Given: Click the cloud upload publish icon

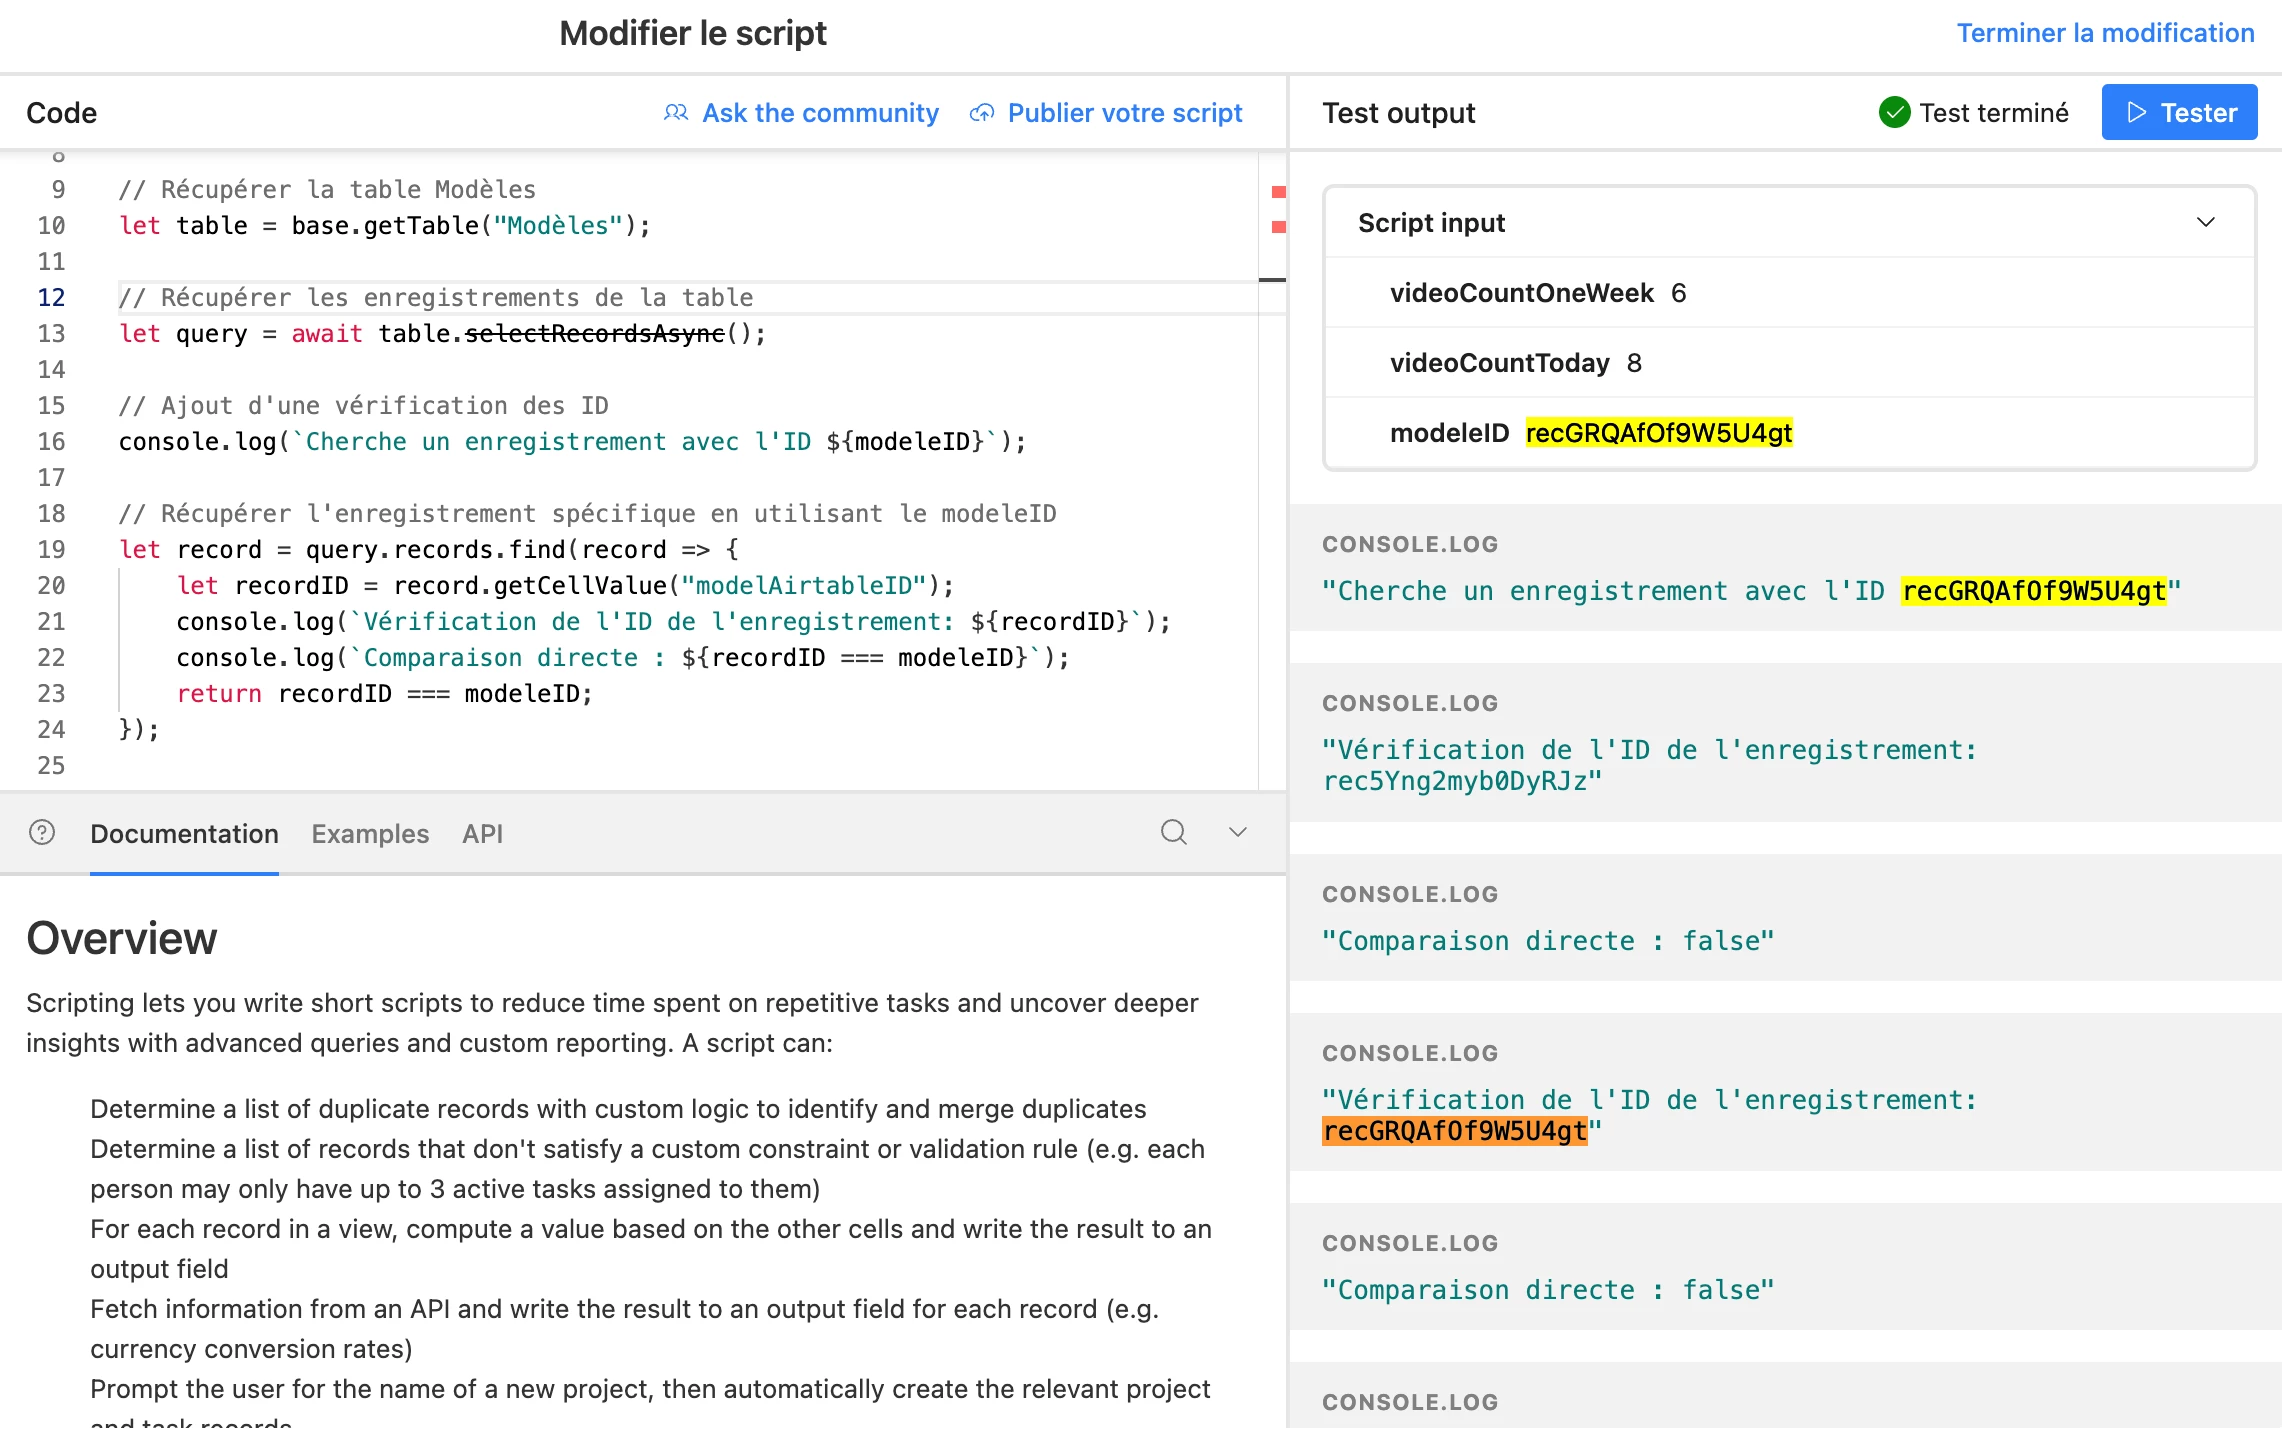Looking at the screenshot, I should tap(982, 113).
